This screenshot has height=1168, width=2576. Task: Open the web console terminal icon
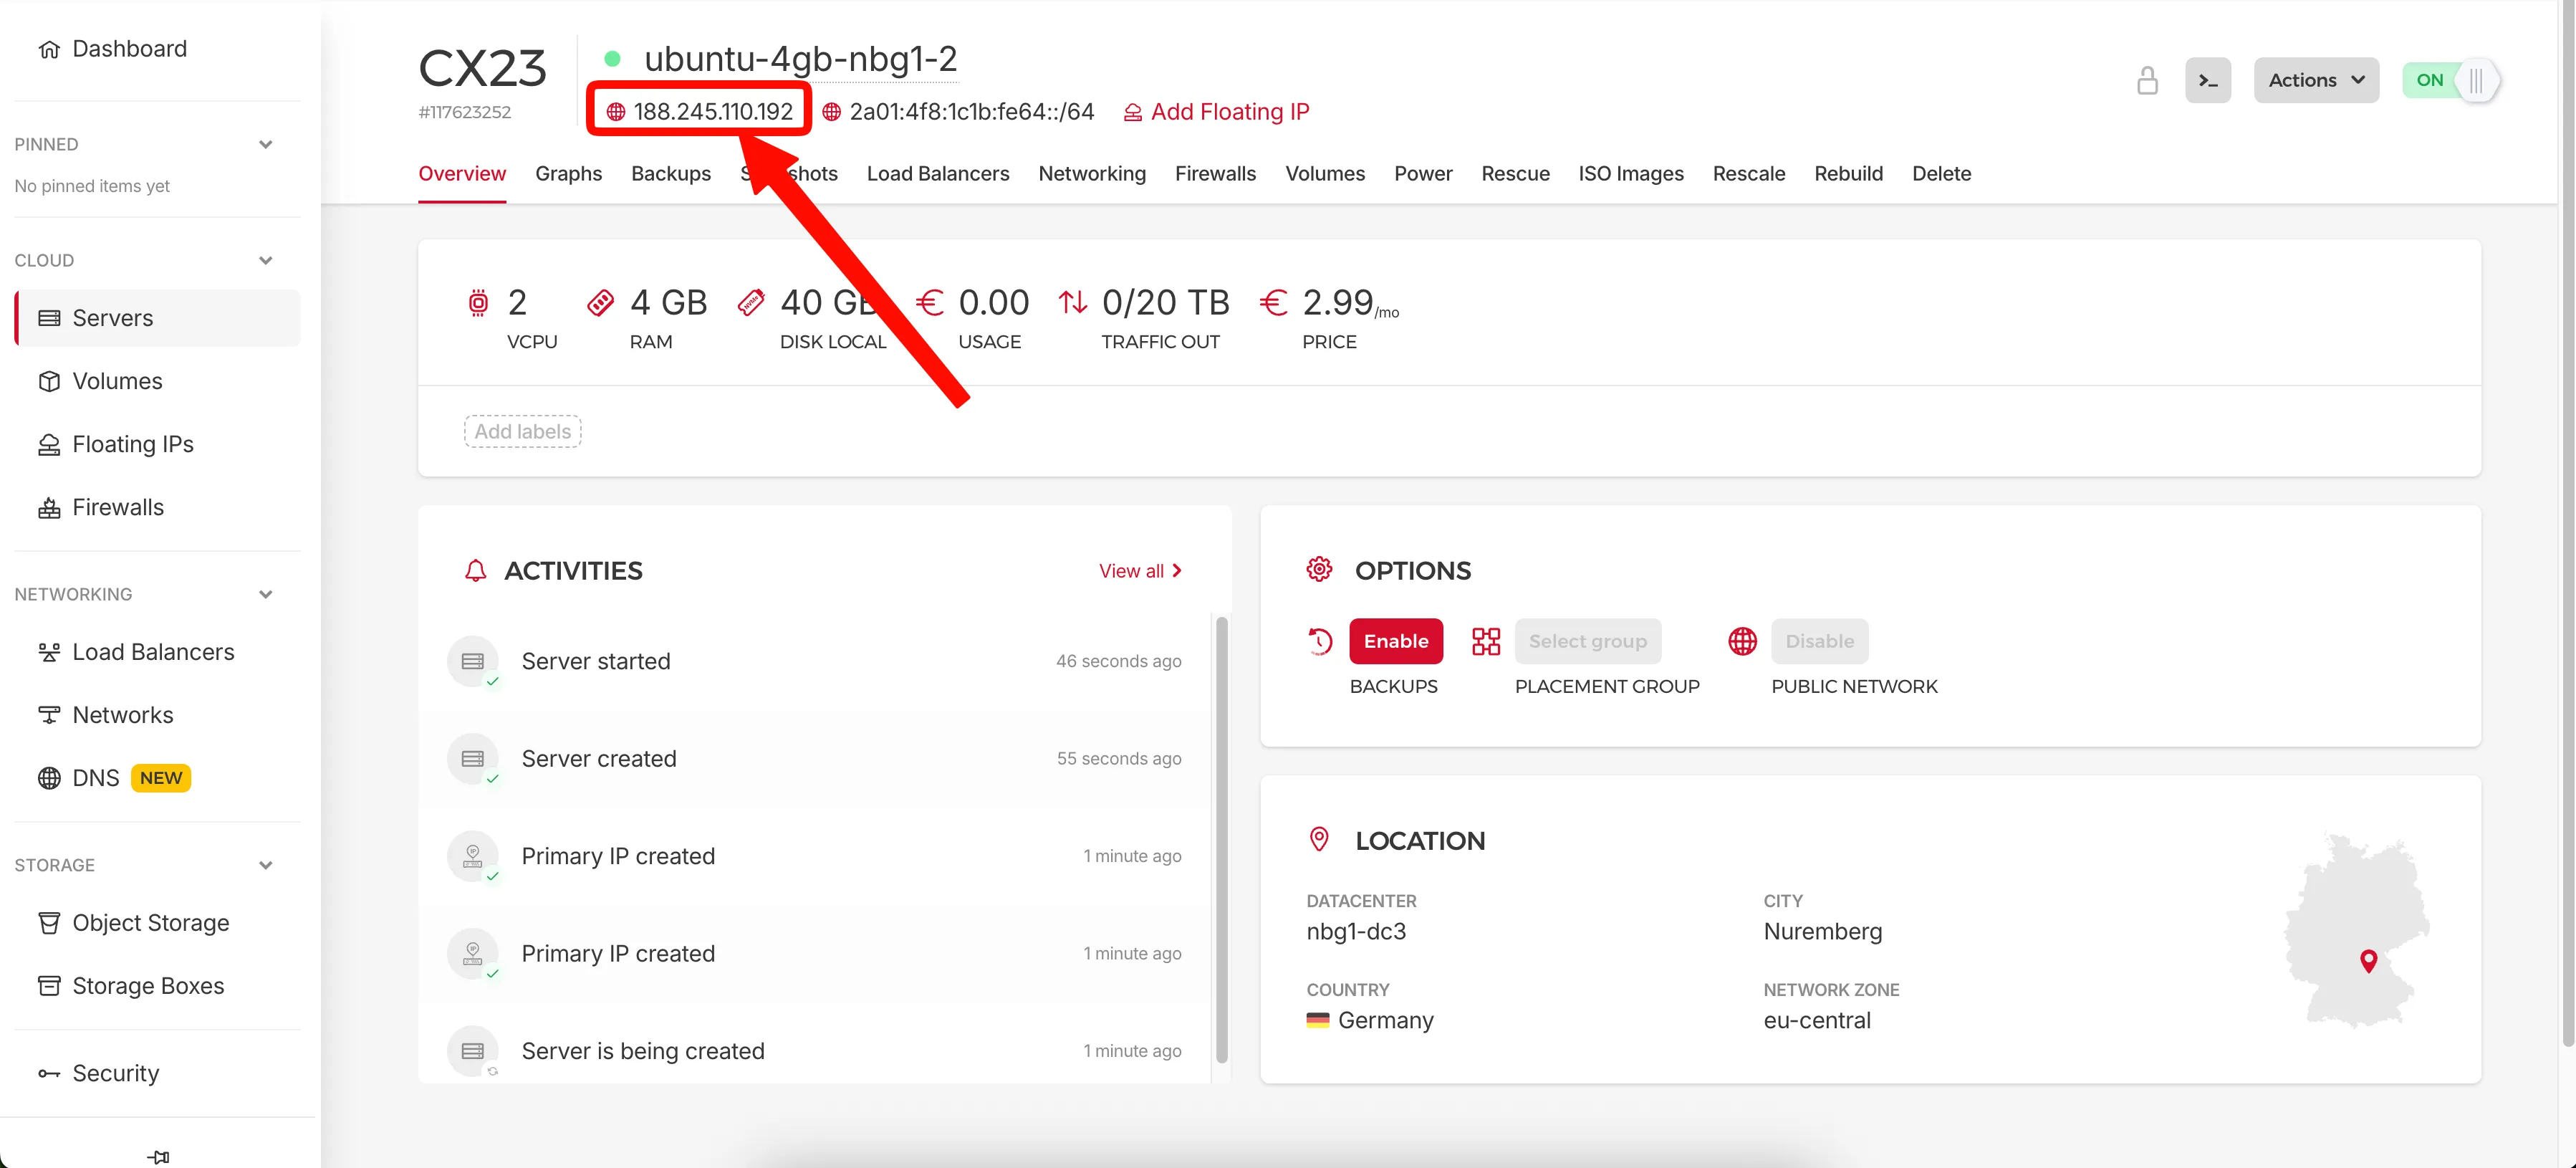point(2209,80)
